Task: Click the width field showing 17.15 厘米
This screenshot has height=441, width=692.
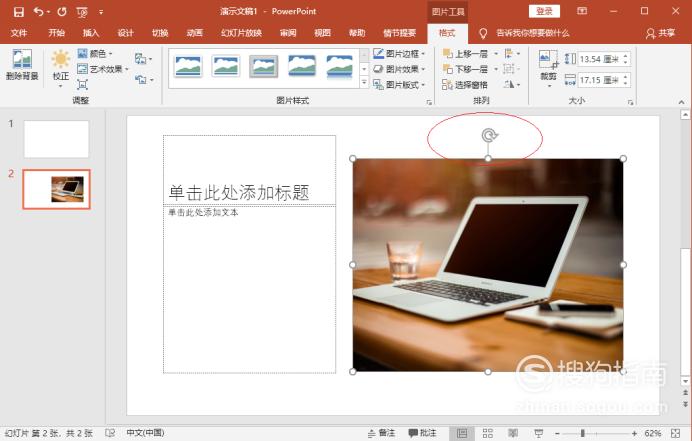Action: [599, 80]
